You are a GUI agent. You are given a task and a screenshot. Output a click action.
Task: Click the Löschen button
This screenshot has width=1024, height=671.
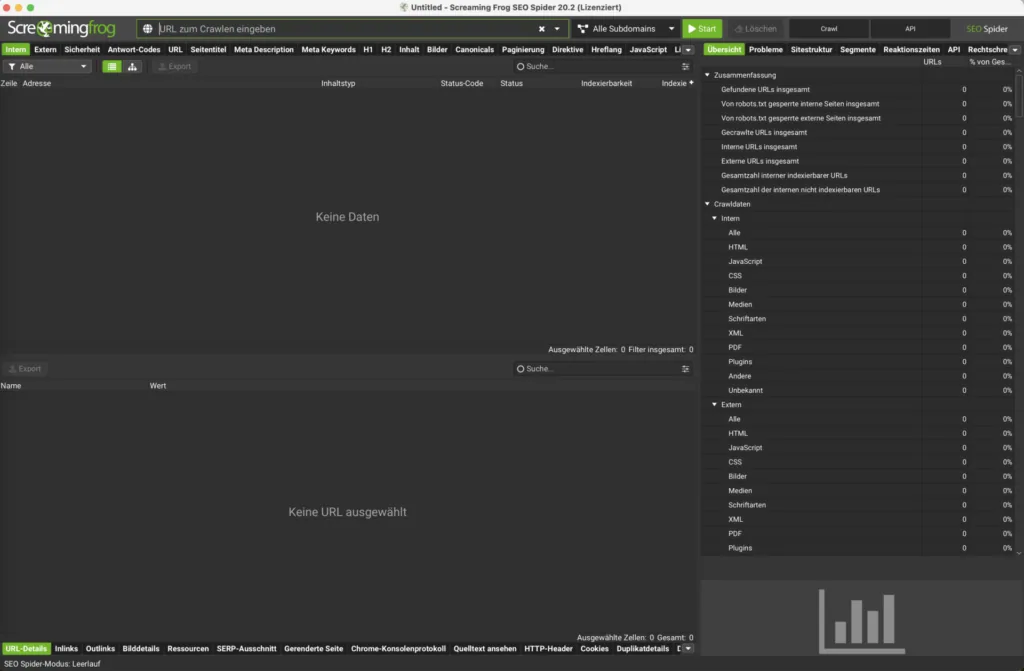point(756,29)
